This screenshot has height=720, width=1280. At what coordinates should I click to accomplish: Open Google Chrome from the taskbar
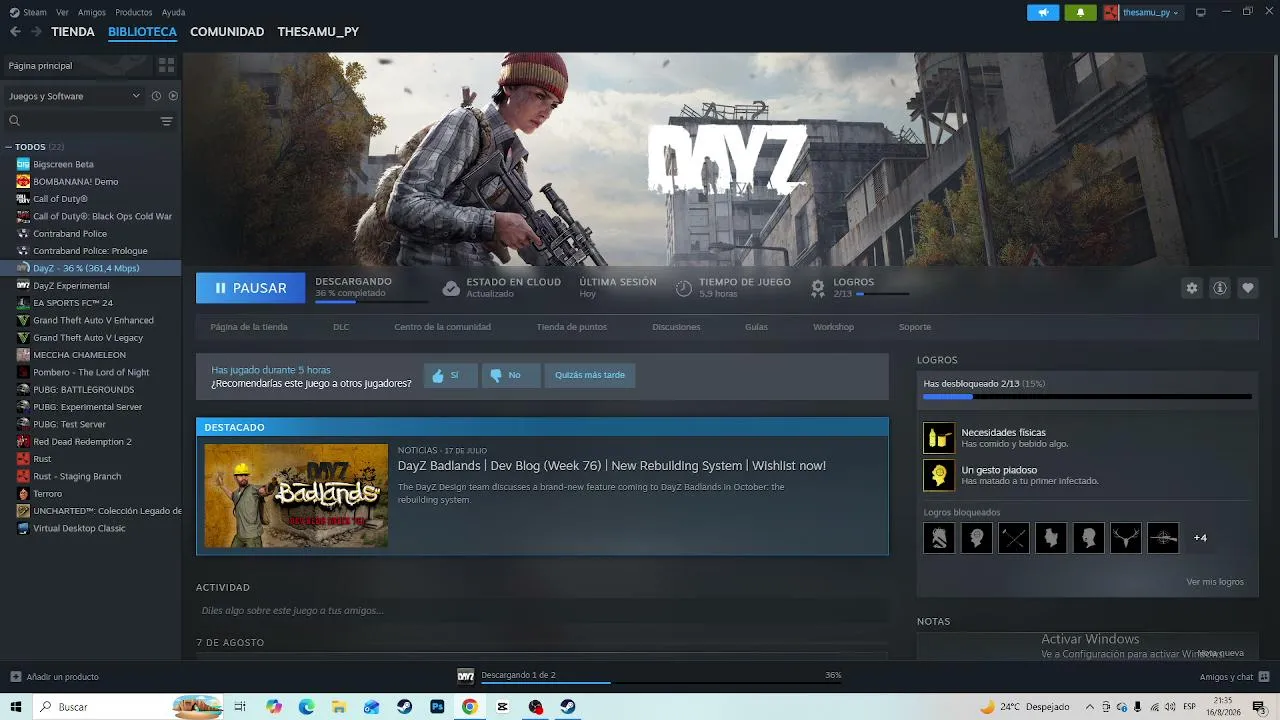tap(470, 707)
